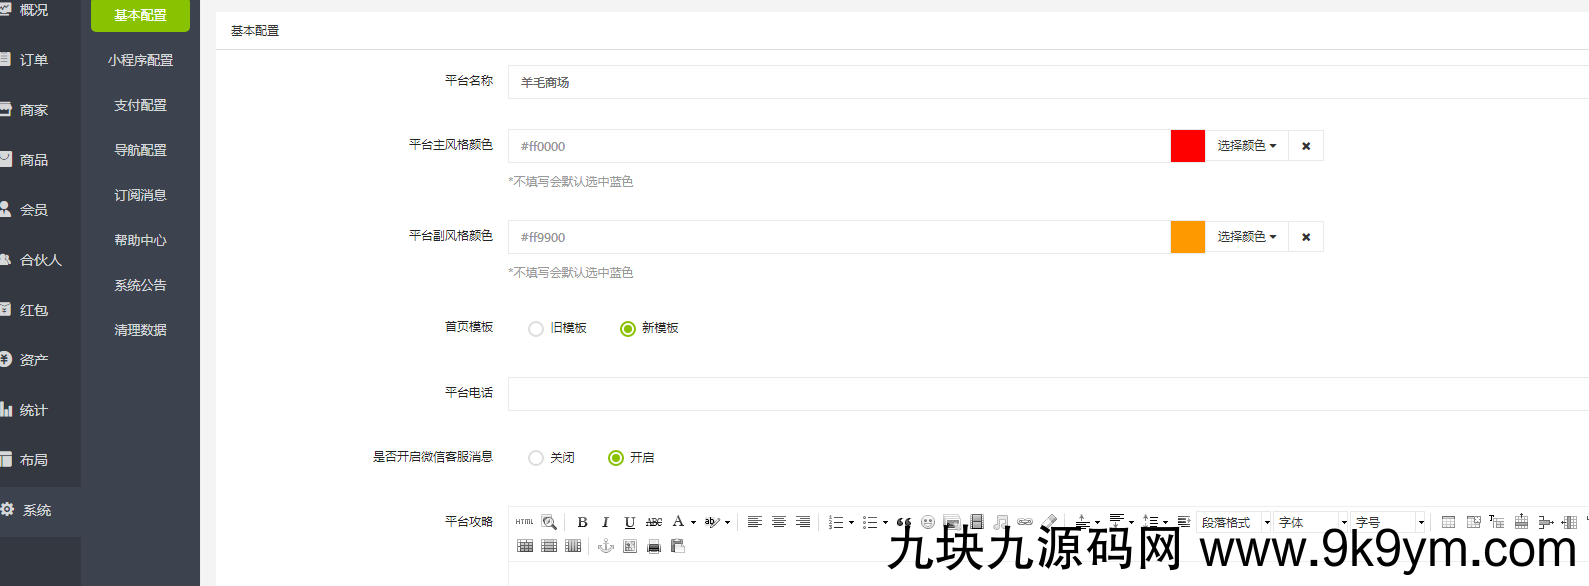Click the orange 平台副风格颜色 swatch
Screen dimensions: 1589x586
click(x=1187, y=237)
